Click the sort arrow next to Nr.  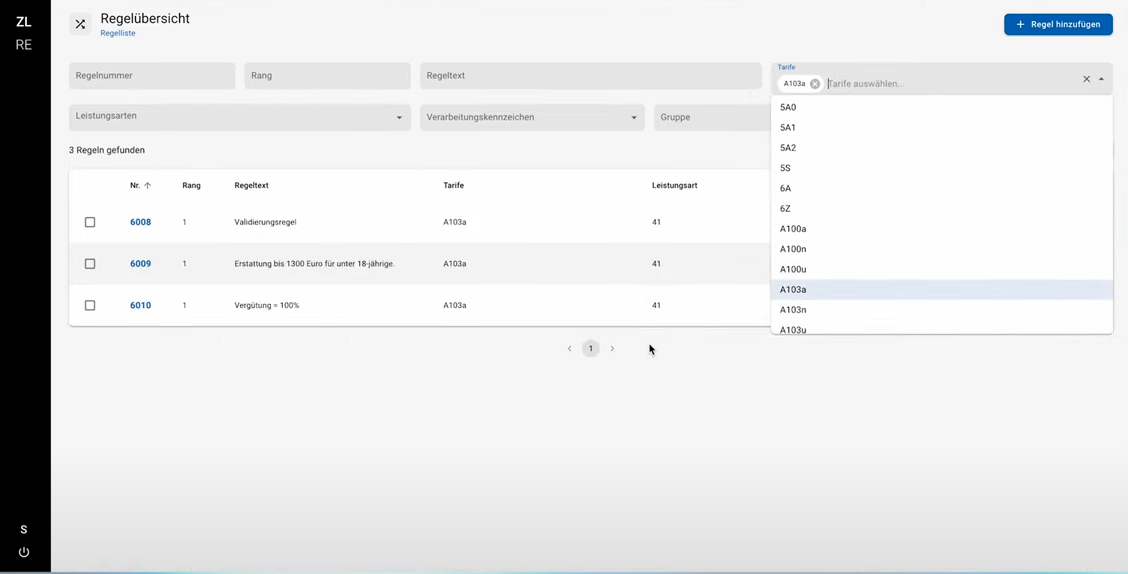148,185
